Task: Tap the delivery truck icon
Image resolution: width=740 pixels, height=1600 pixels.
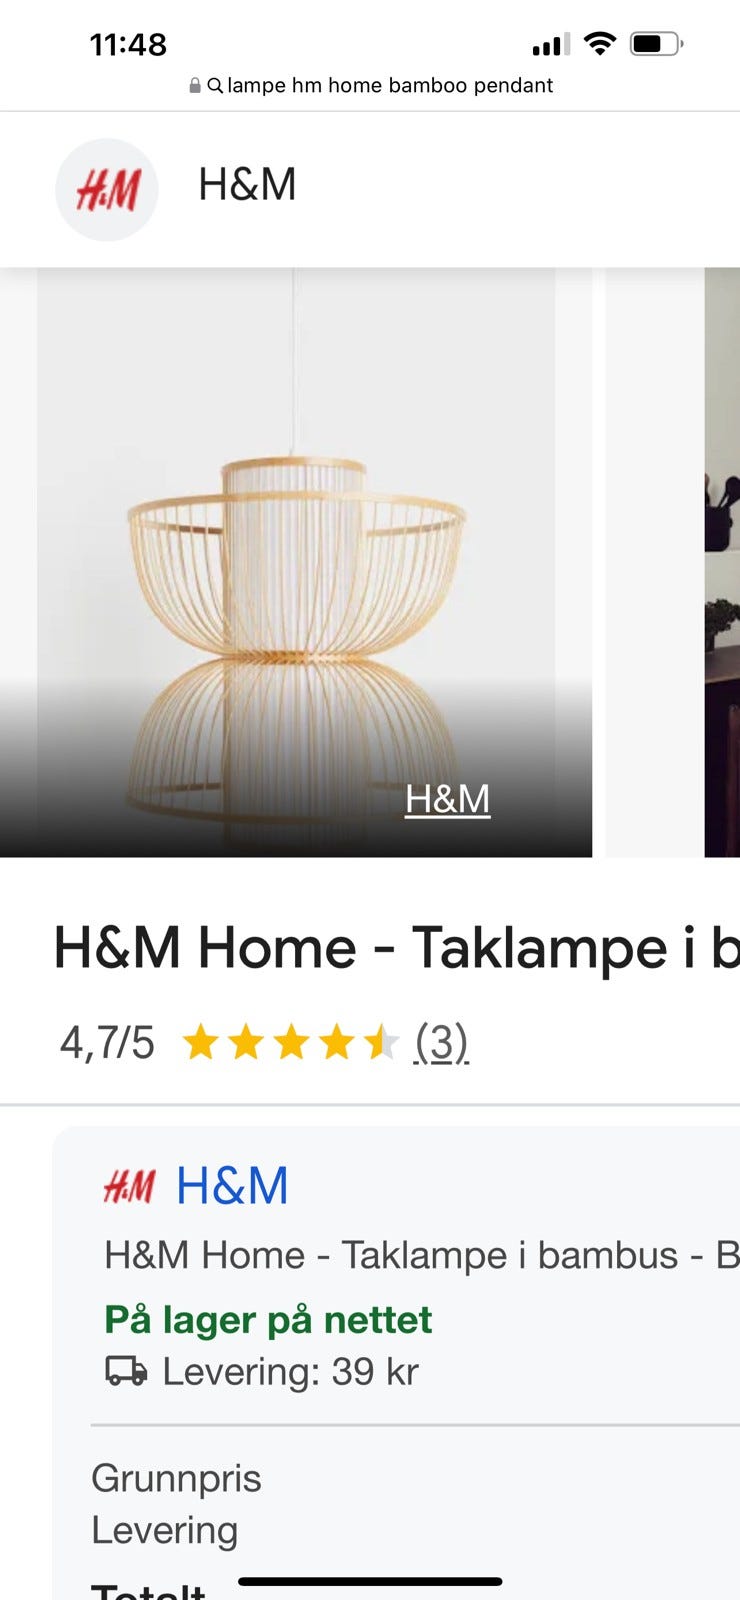Action: 127,1371
